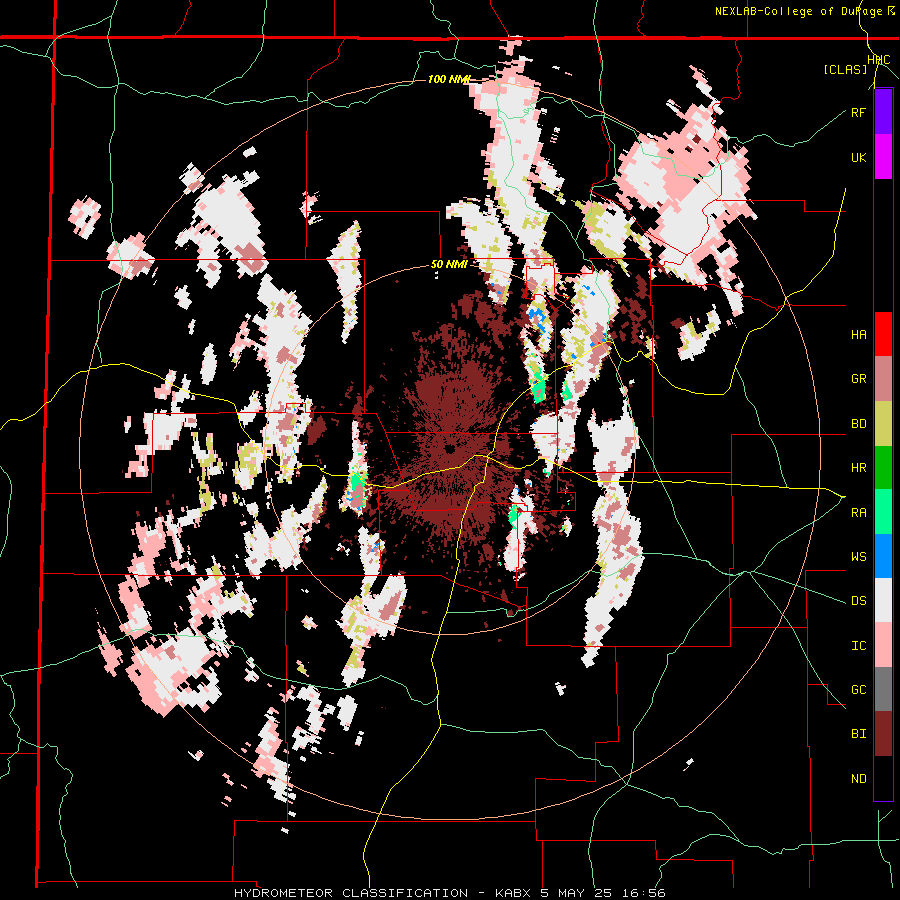Click the UK magenta legend swatch
This screenshot has width=900, height=900.
point(883,157)
